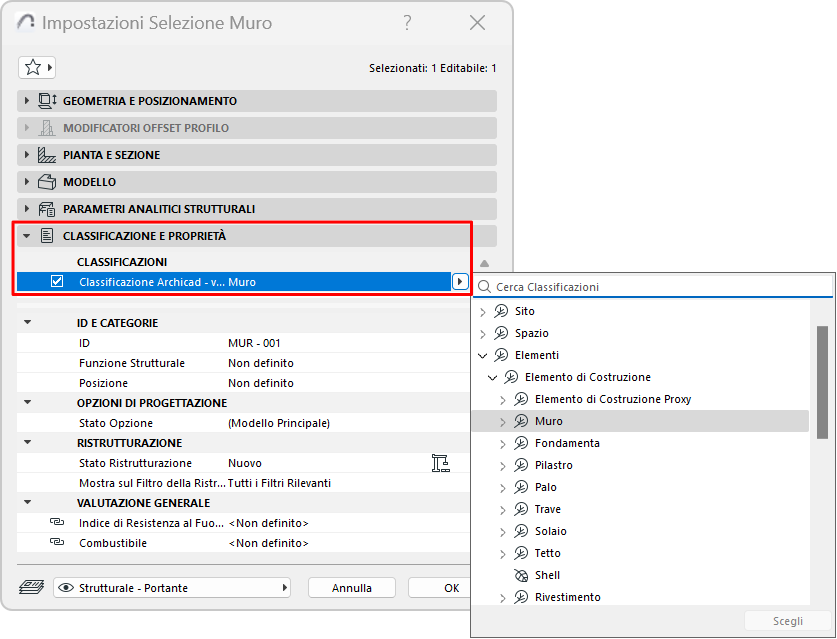Click the Modificatori Offset Profilo icon
This screenshot has width=837, height=639.
coord(47,128)
